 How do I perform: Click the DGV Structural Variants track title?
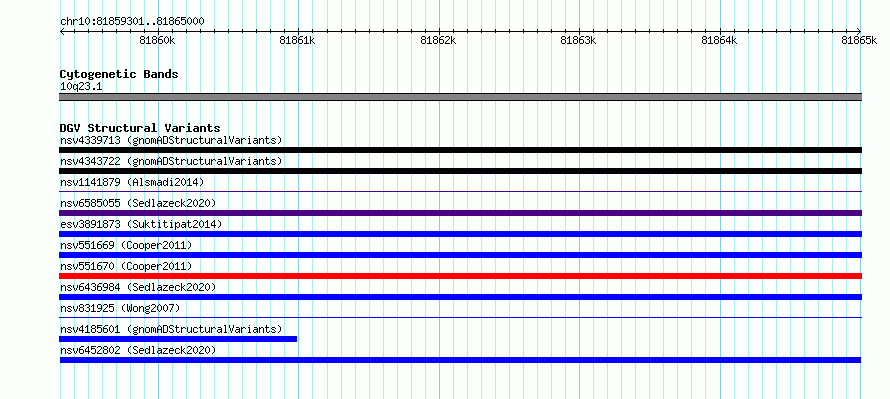140,128
